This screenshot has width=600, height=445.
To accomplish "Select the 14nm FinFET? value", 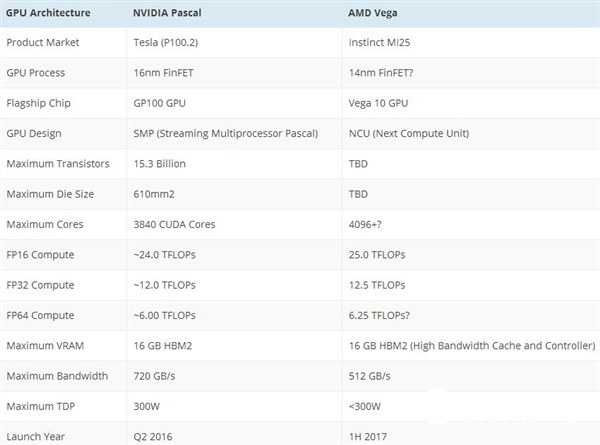I will (x=381, y=73).
